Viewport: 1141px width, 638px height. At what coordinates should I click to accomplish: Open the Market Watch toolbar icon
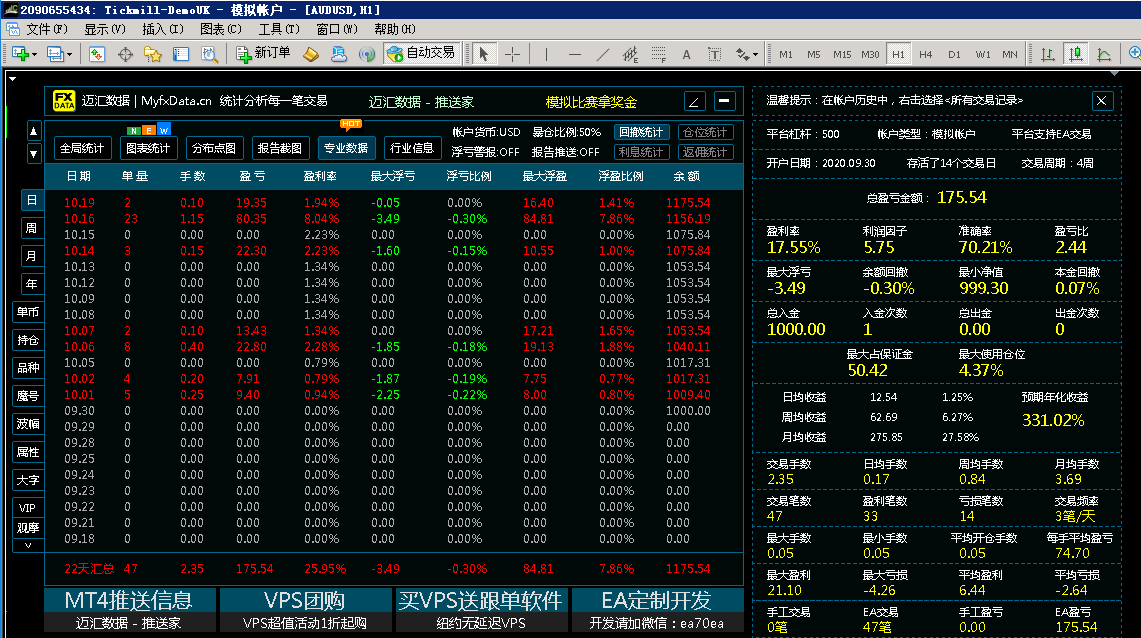tap(97, 54)
